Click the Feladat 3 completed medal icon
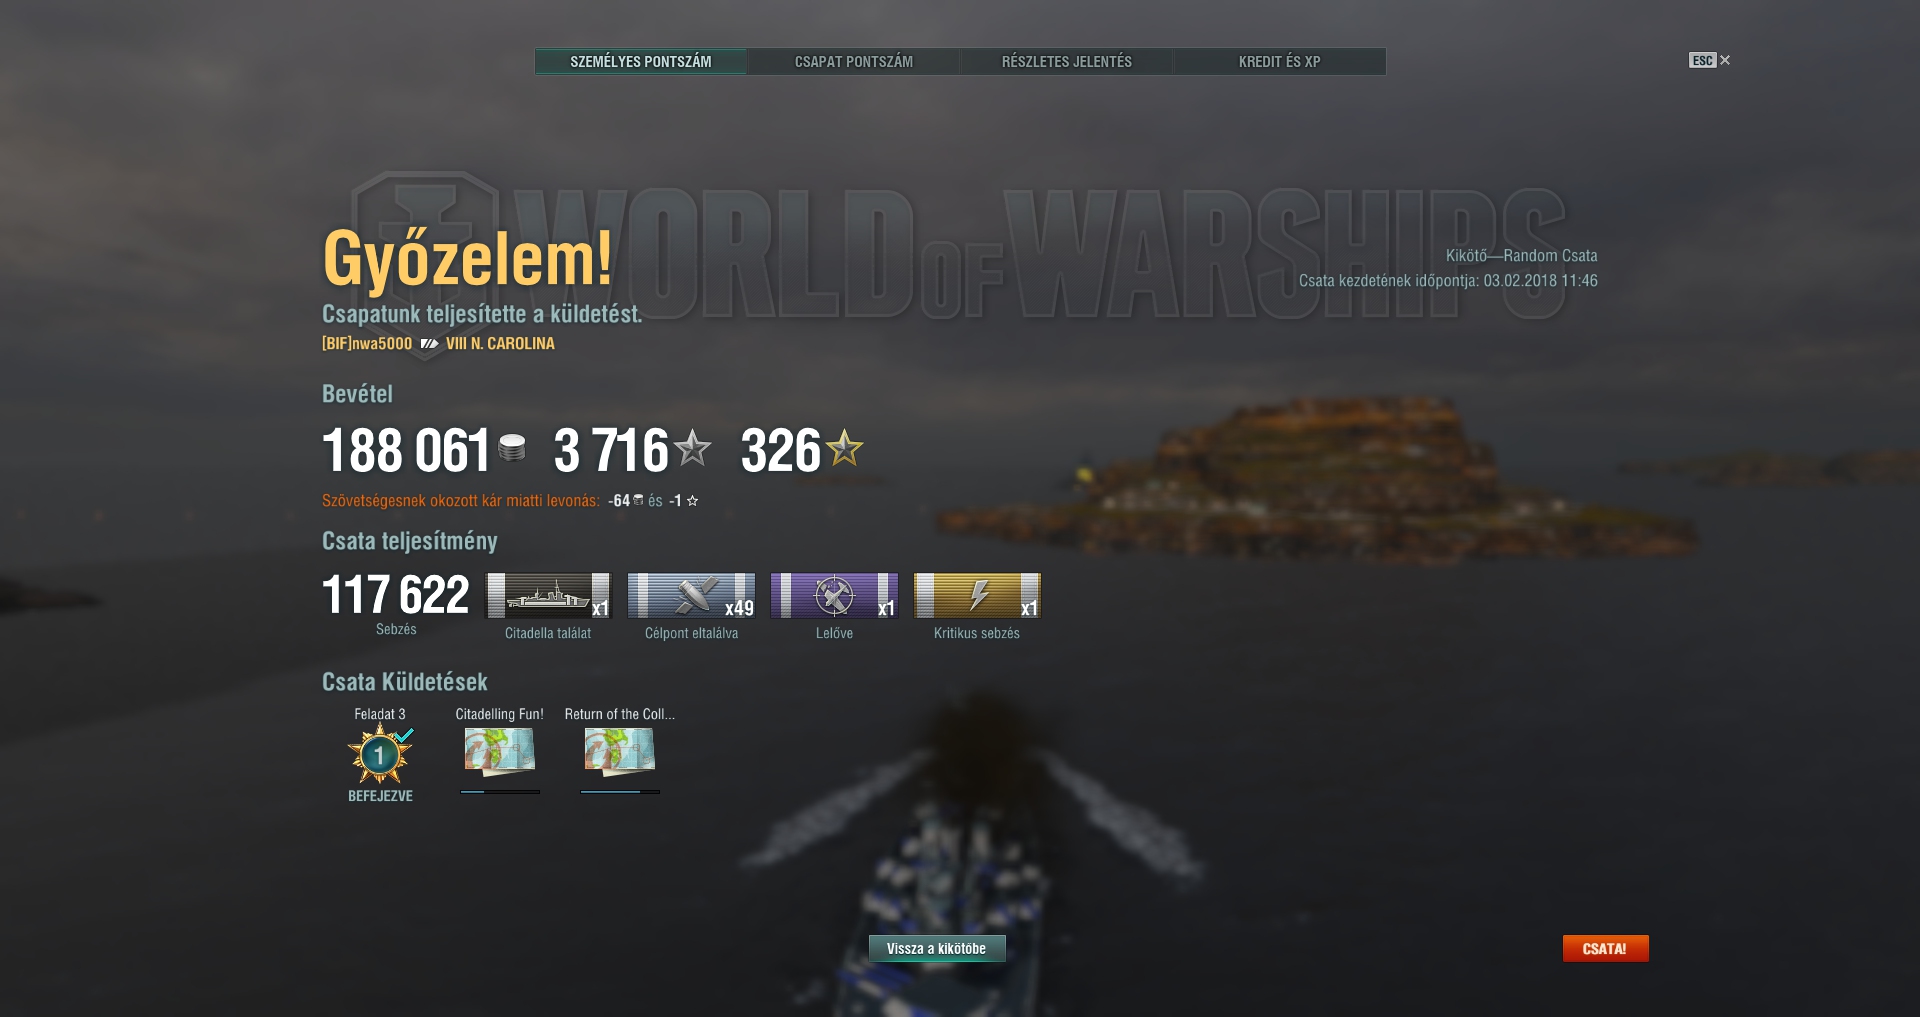Screen dimensions: 1920x1017 coord(380,755)
